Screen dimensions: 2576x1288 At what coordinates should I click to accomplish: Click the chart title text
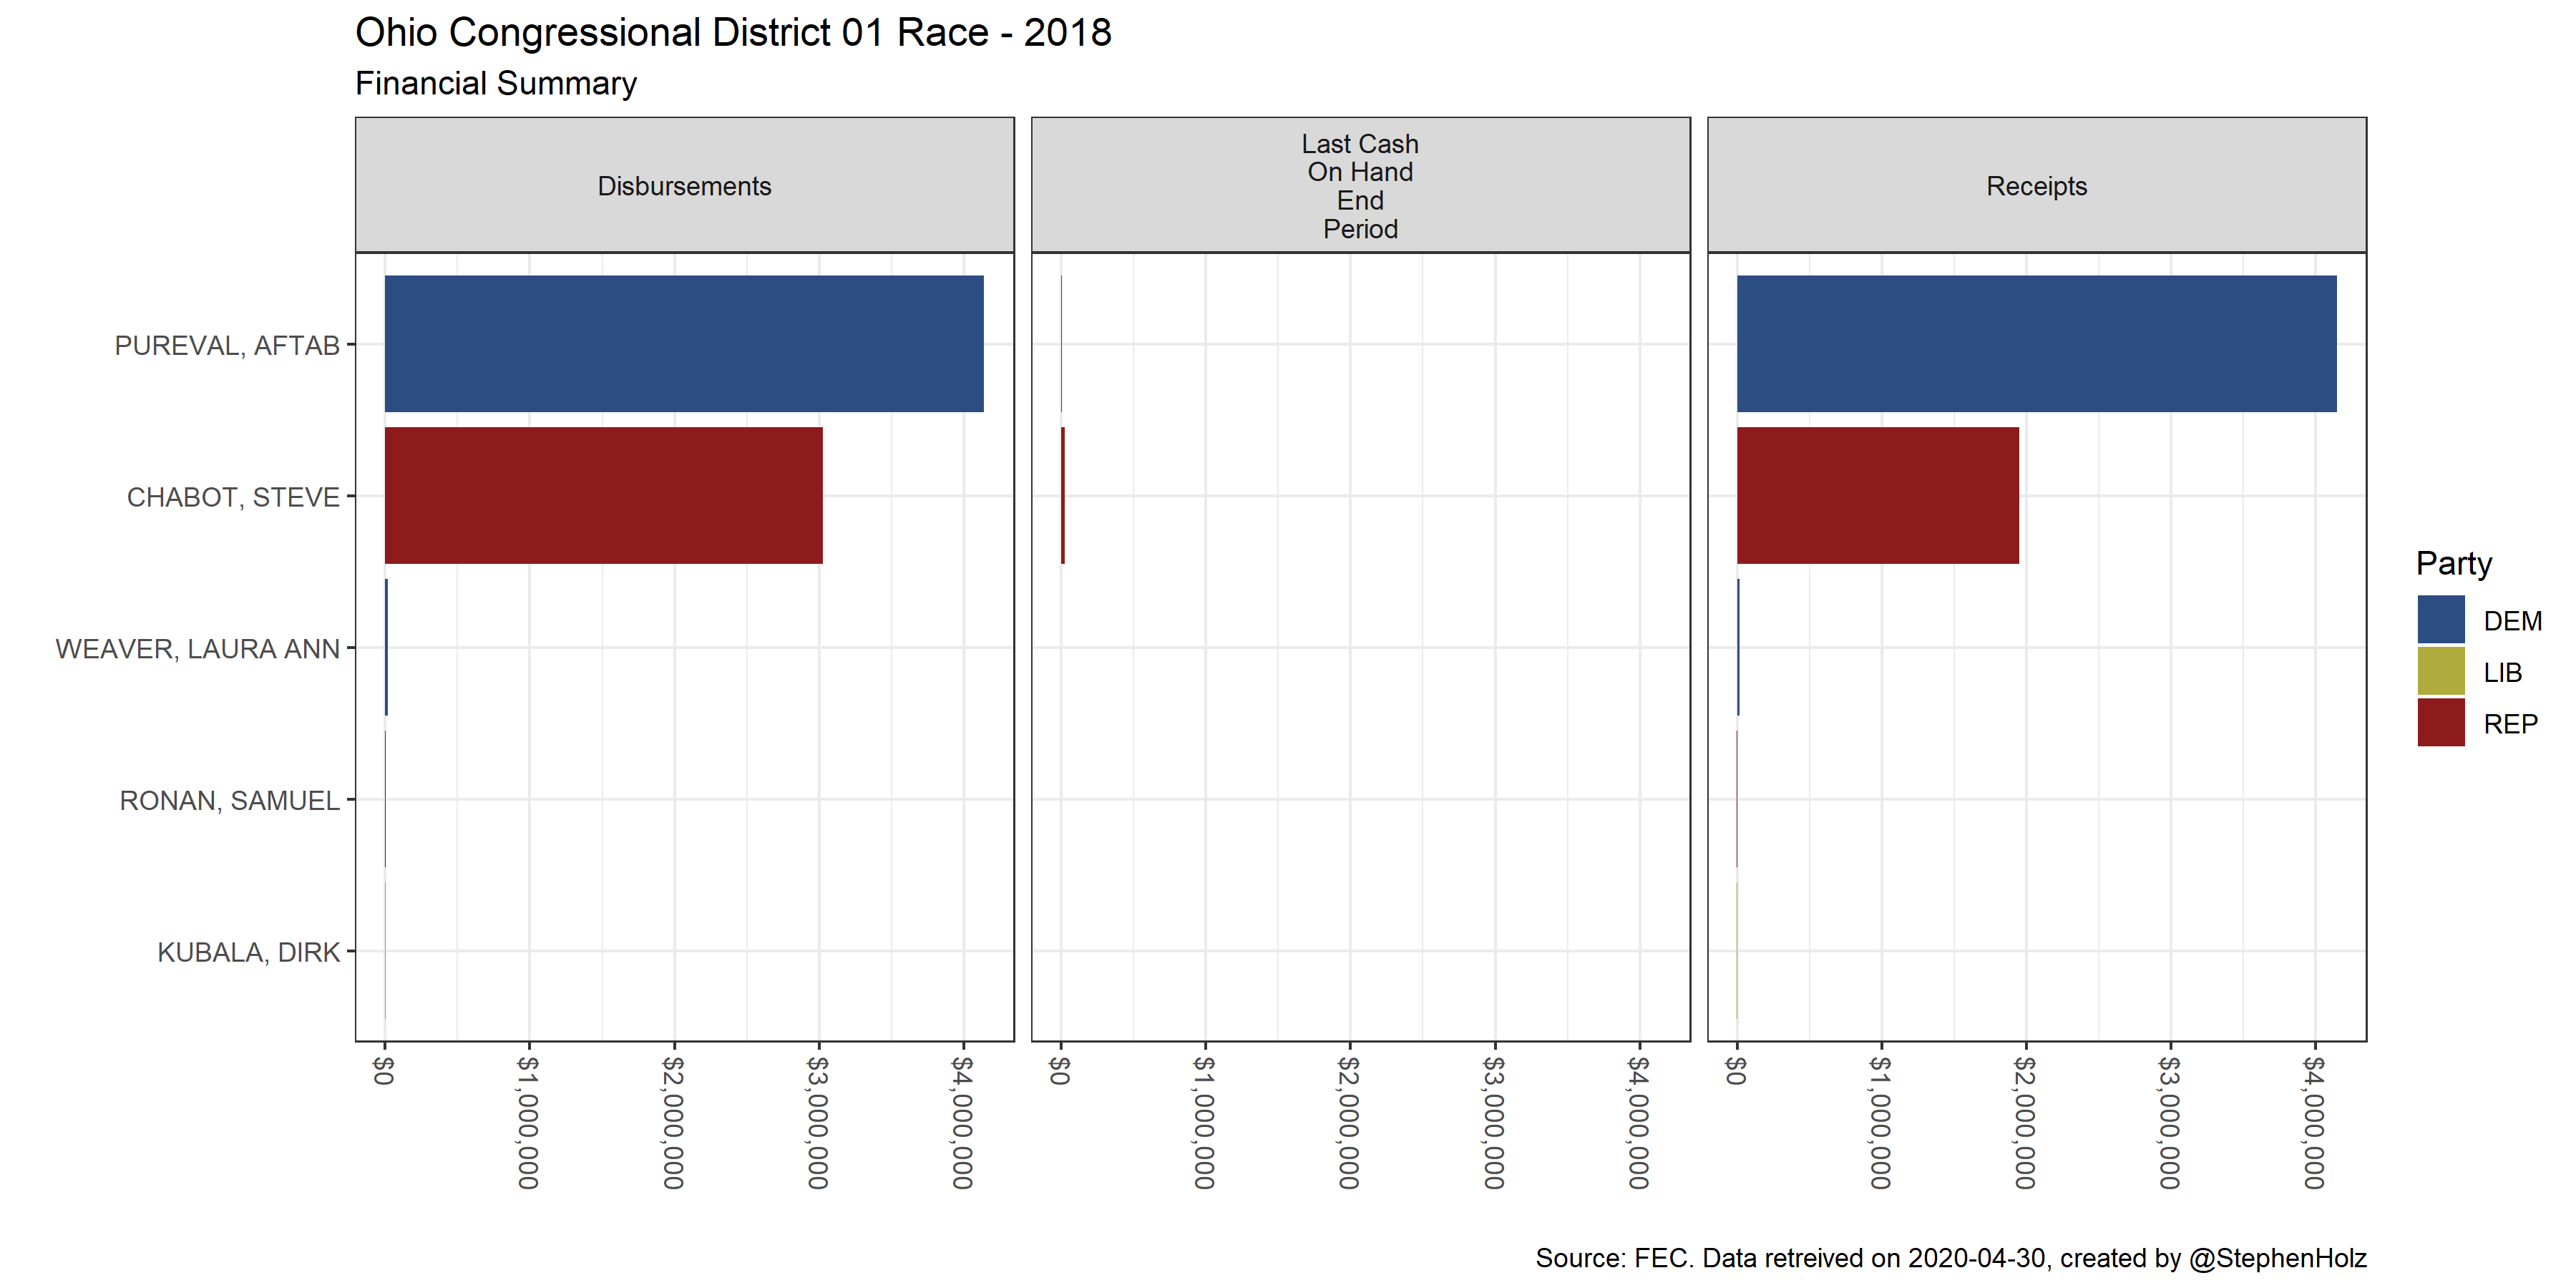733,33
